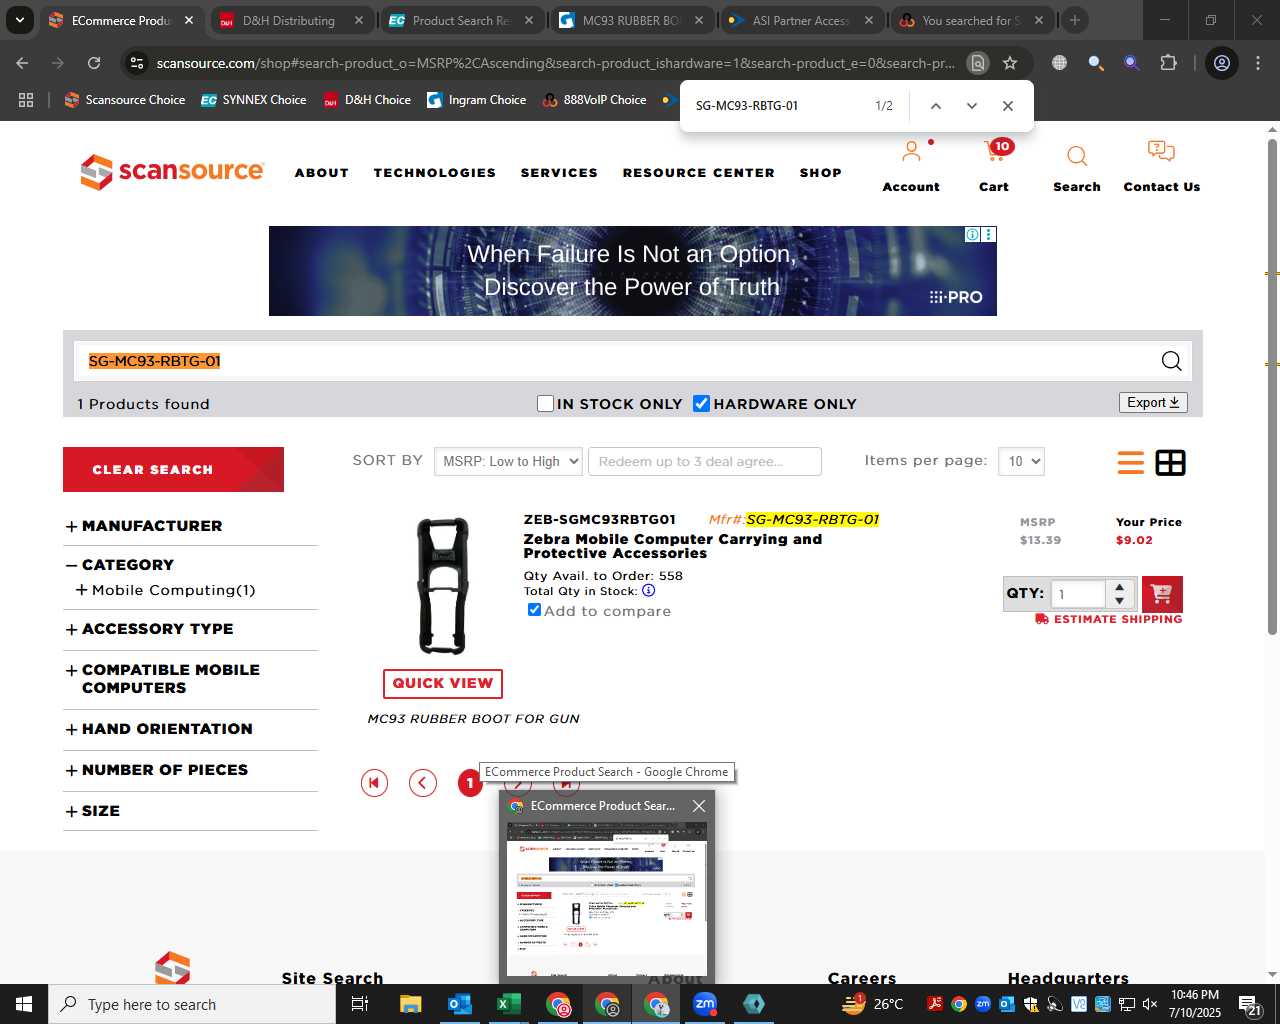
Task: Open Chrome profile avatar icon
Action: [x=1221, y=63]
